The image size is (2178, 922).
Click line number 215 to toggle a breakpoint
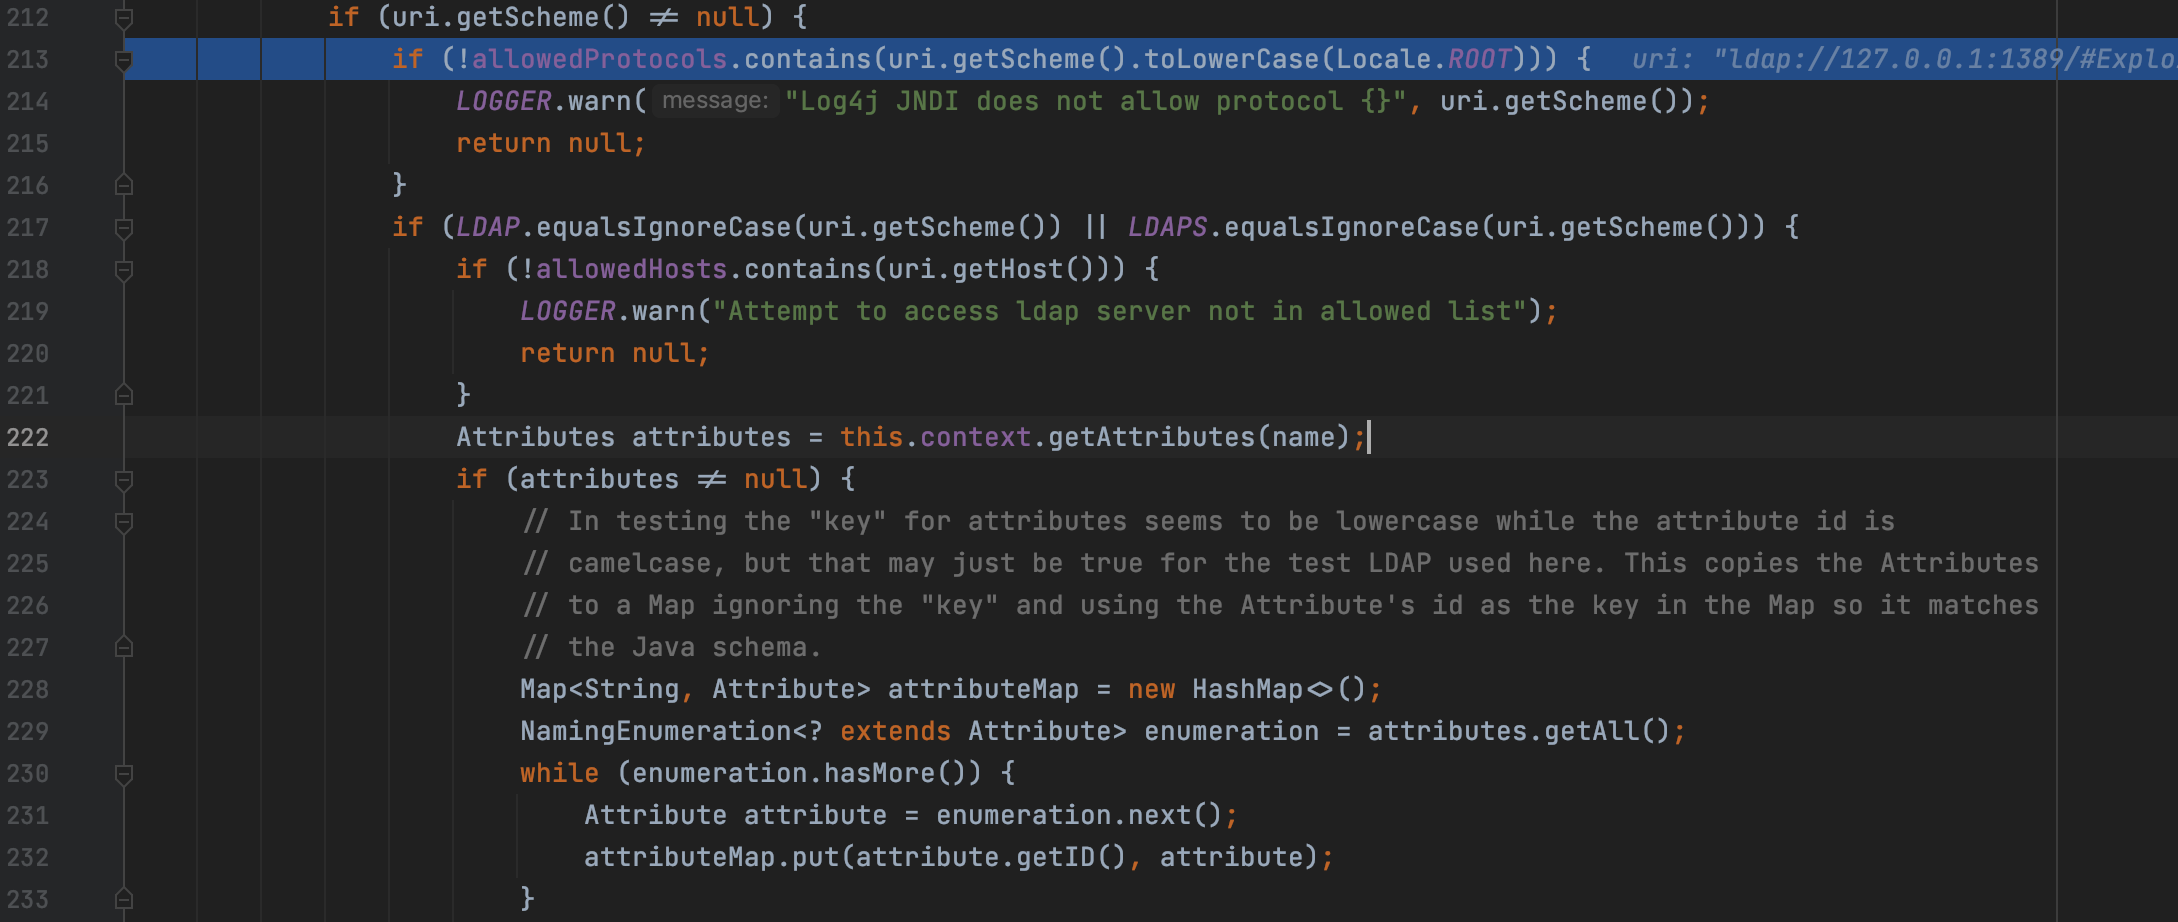(x=28, y=143)
